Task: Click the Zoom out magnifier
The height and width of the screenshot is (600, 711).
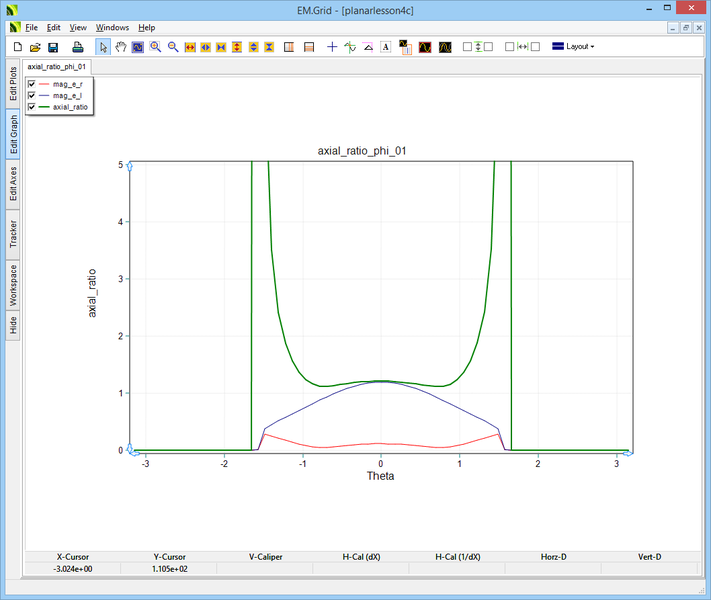Action: (173, 47)
